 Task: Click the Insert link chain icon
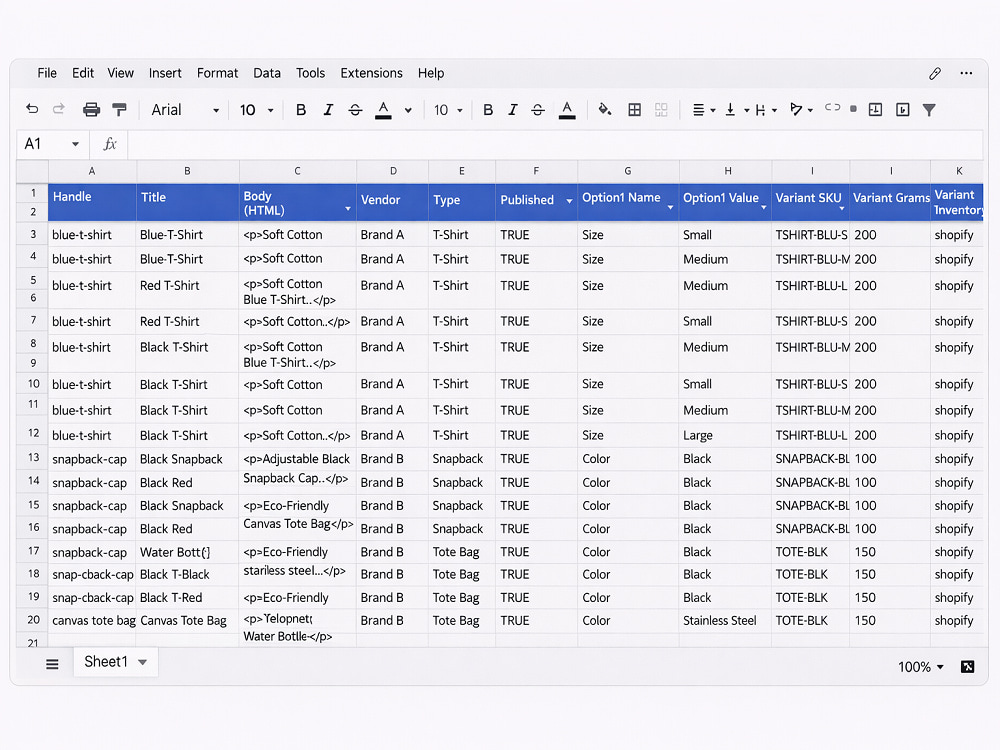[832, 108]
